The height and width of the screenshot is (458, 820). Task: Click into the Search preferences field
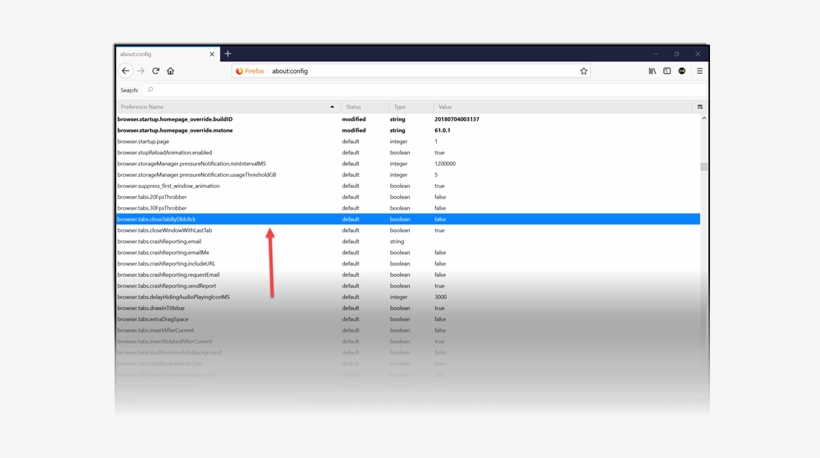click(x=424, y=90)
